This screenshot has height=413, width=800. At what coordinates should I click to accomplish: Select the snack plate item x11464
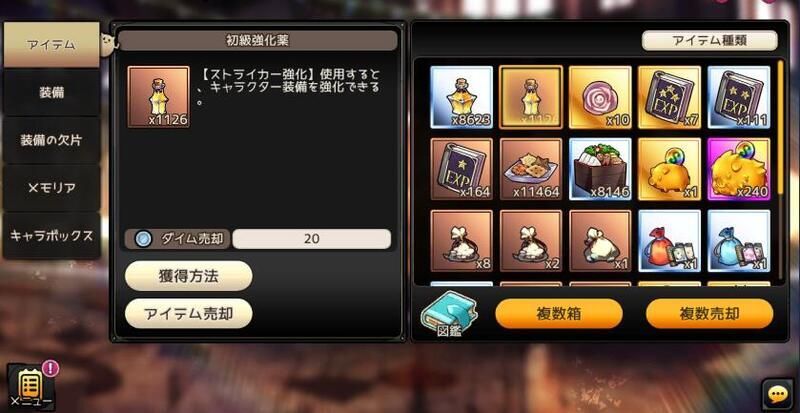tap(531, 169)
